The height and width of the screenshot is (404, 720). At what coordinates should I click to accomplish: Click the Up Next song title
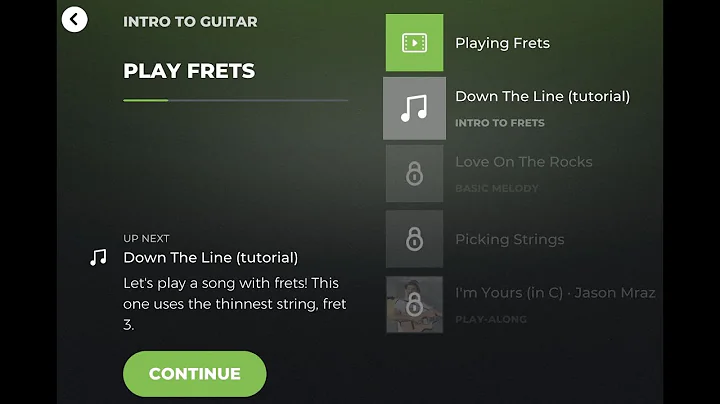(x=210, y=258)
